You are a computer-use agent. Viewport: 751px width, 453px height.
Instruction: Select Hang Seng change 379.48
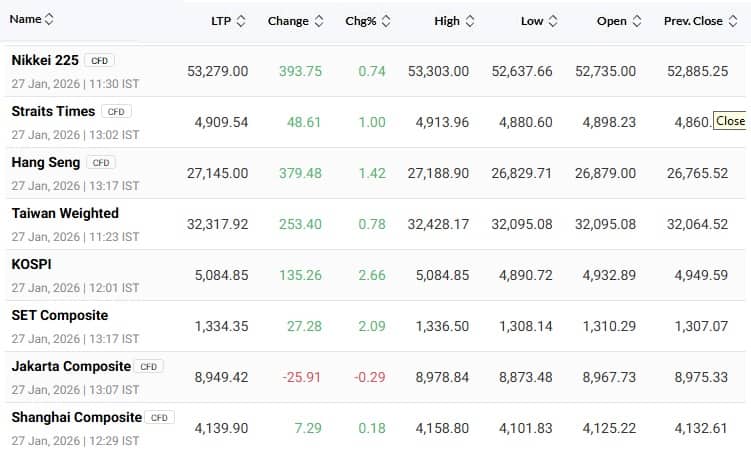pos(300,173)
